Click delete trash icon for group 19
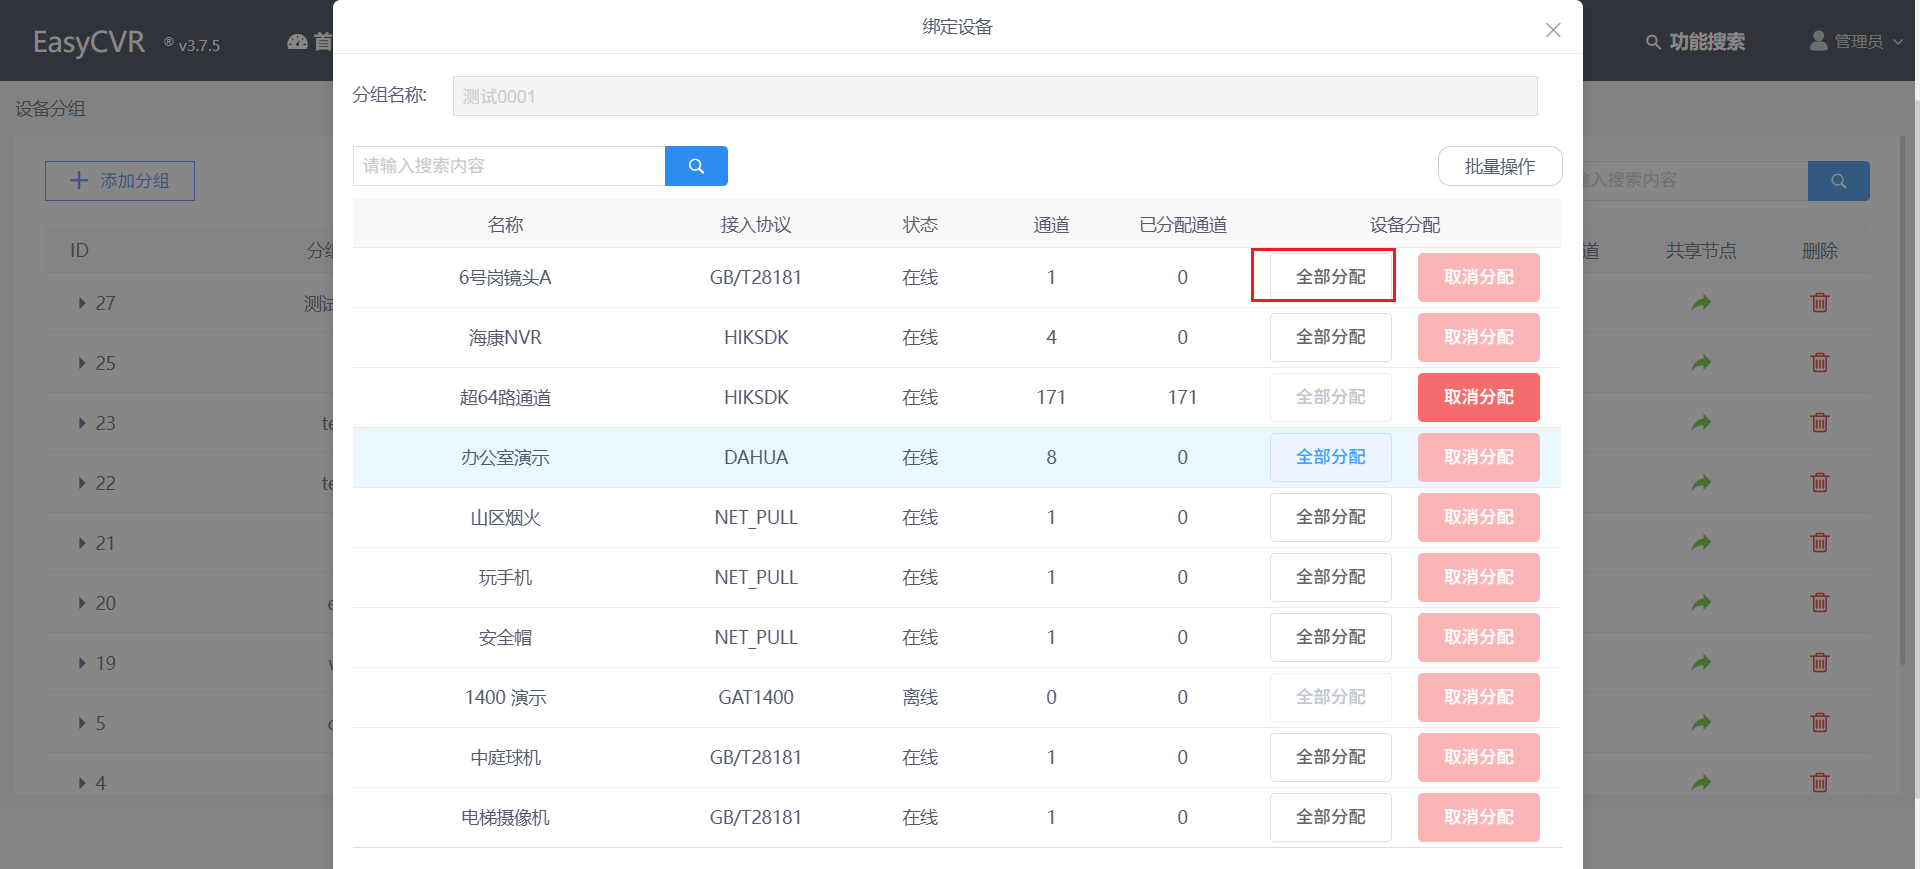Screen dimensions: 1920x869 click(x=1819, y=663)
